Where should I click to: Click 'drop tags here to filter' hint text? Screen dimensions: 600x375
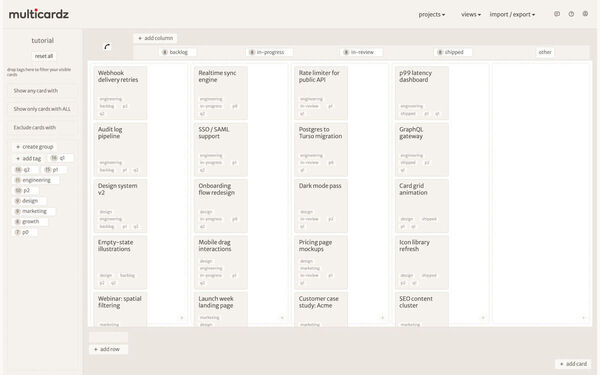(x=39, y=72)
